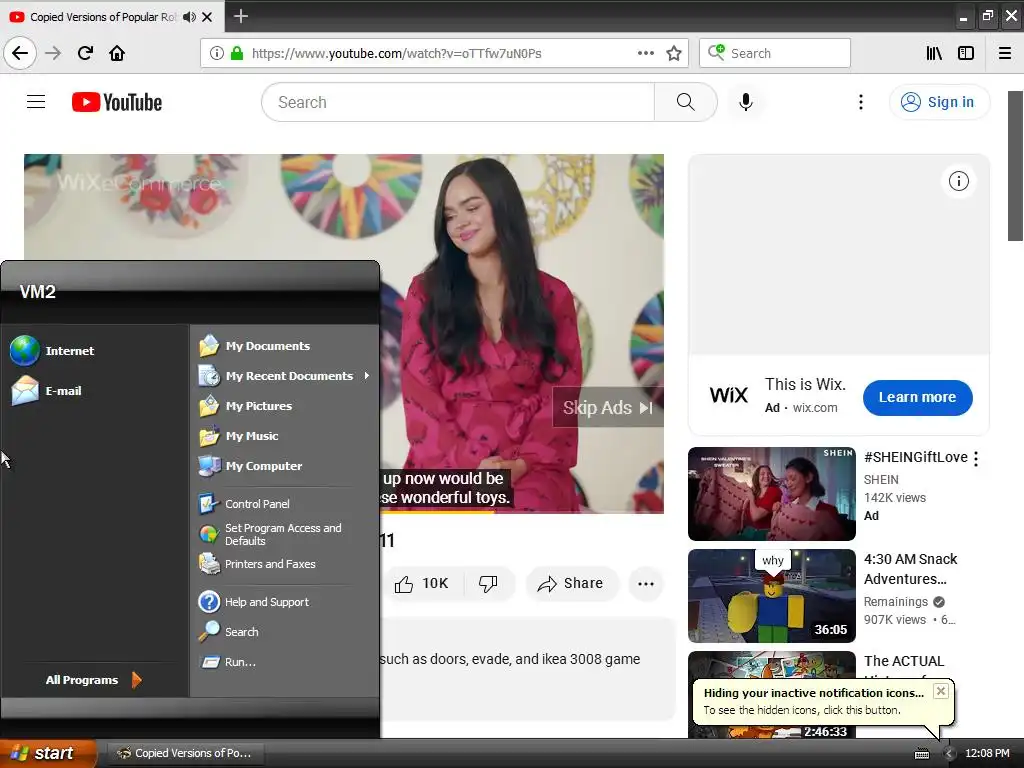Open the Firefox hamburger menu
The width and height of the screenshot is (1024, 768).
pyautogui.click(x=1005, y=53)
